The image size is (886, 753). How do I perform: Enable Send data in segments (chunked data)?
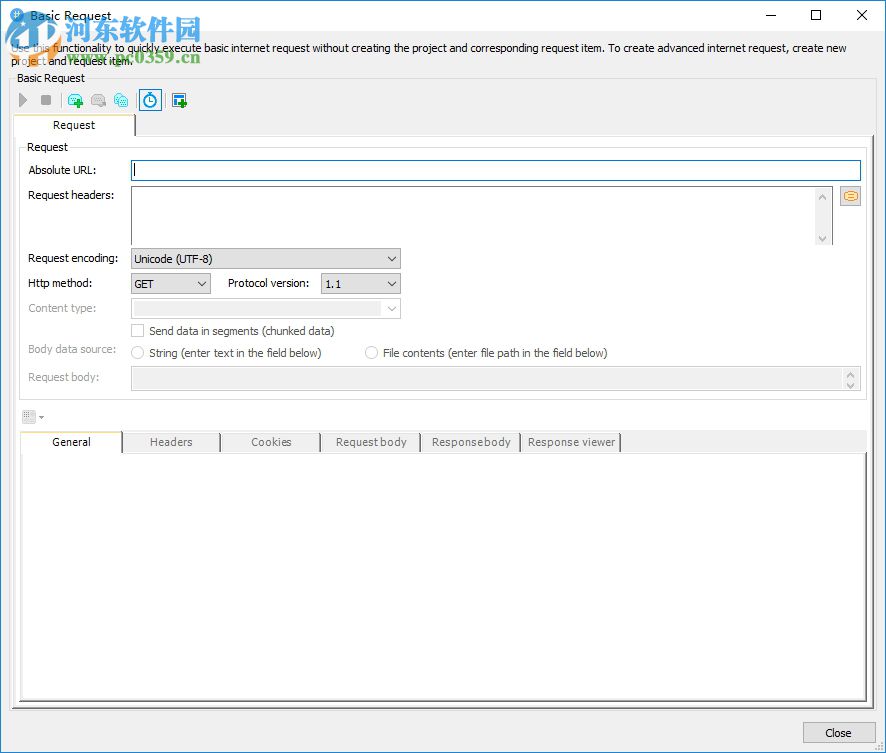click(x=137, y=331)
